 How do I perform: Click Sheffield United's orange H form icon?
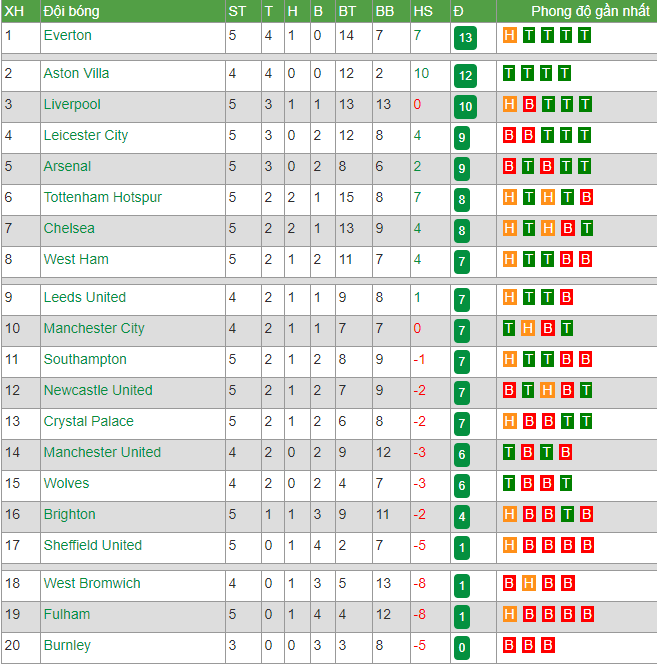pos(510,545)
